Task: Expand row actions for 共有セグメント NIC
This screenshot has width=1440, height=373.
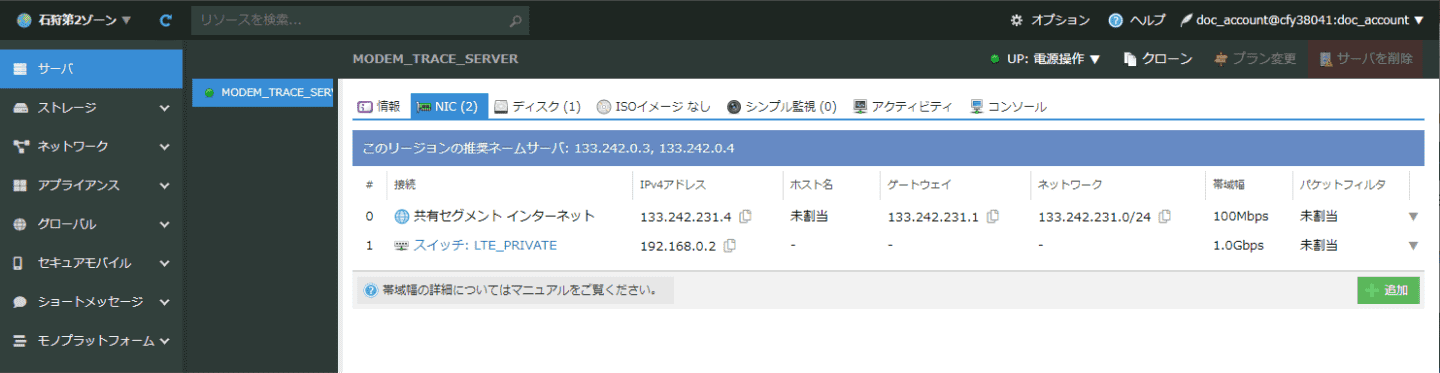Action: click(x=1413, y=216)
